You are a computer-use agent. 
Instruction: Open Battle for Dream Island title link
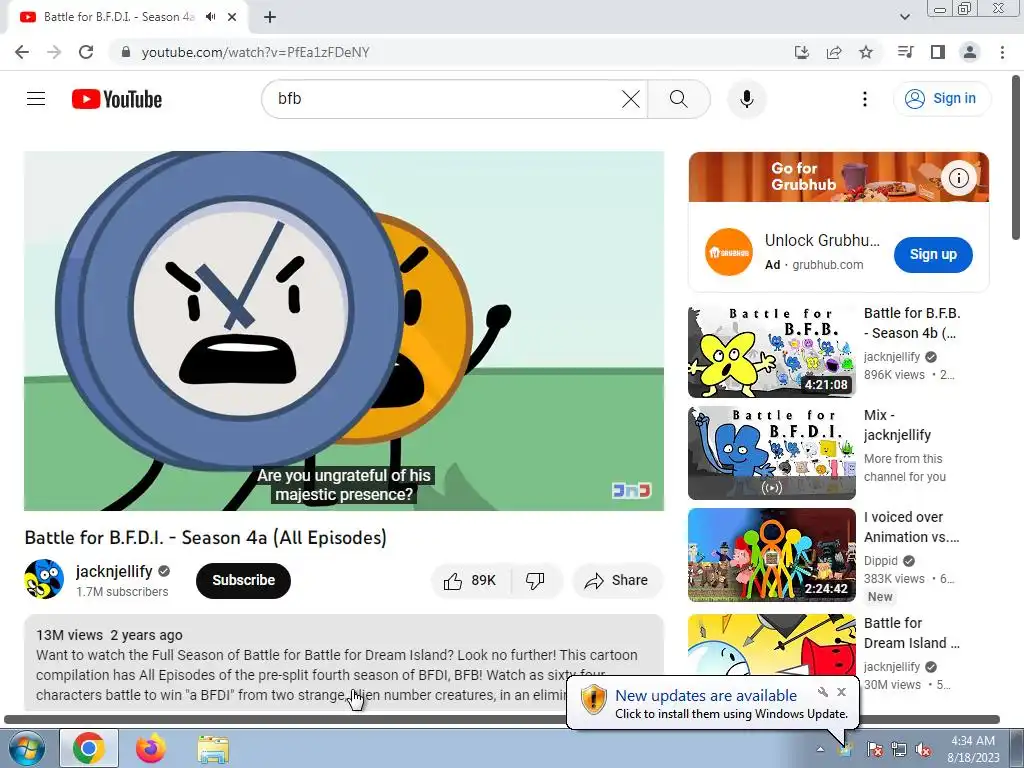coord(912,633)
